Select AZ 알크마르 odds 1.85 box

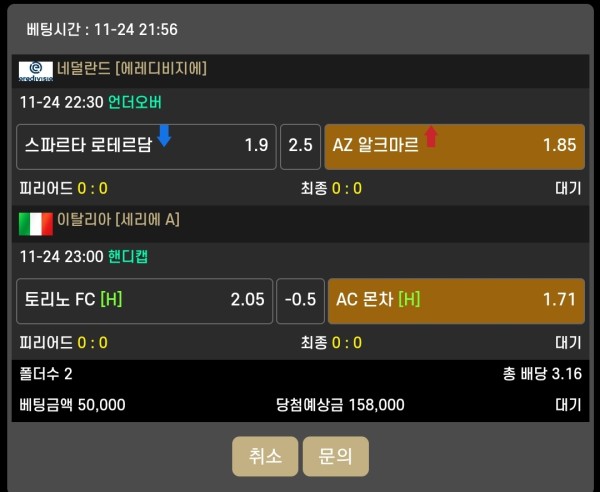[454, 146]
